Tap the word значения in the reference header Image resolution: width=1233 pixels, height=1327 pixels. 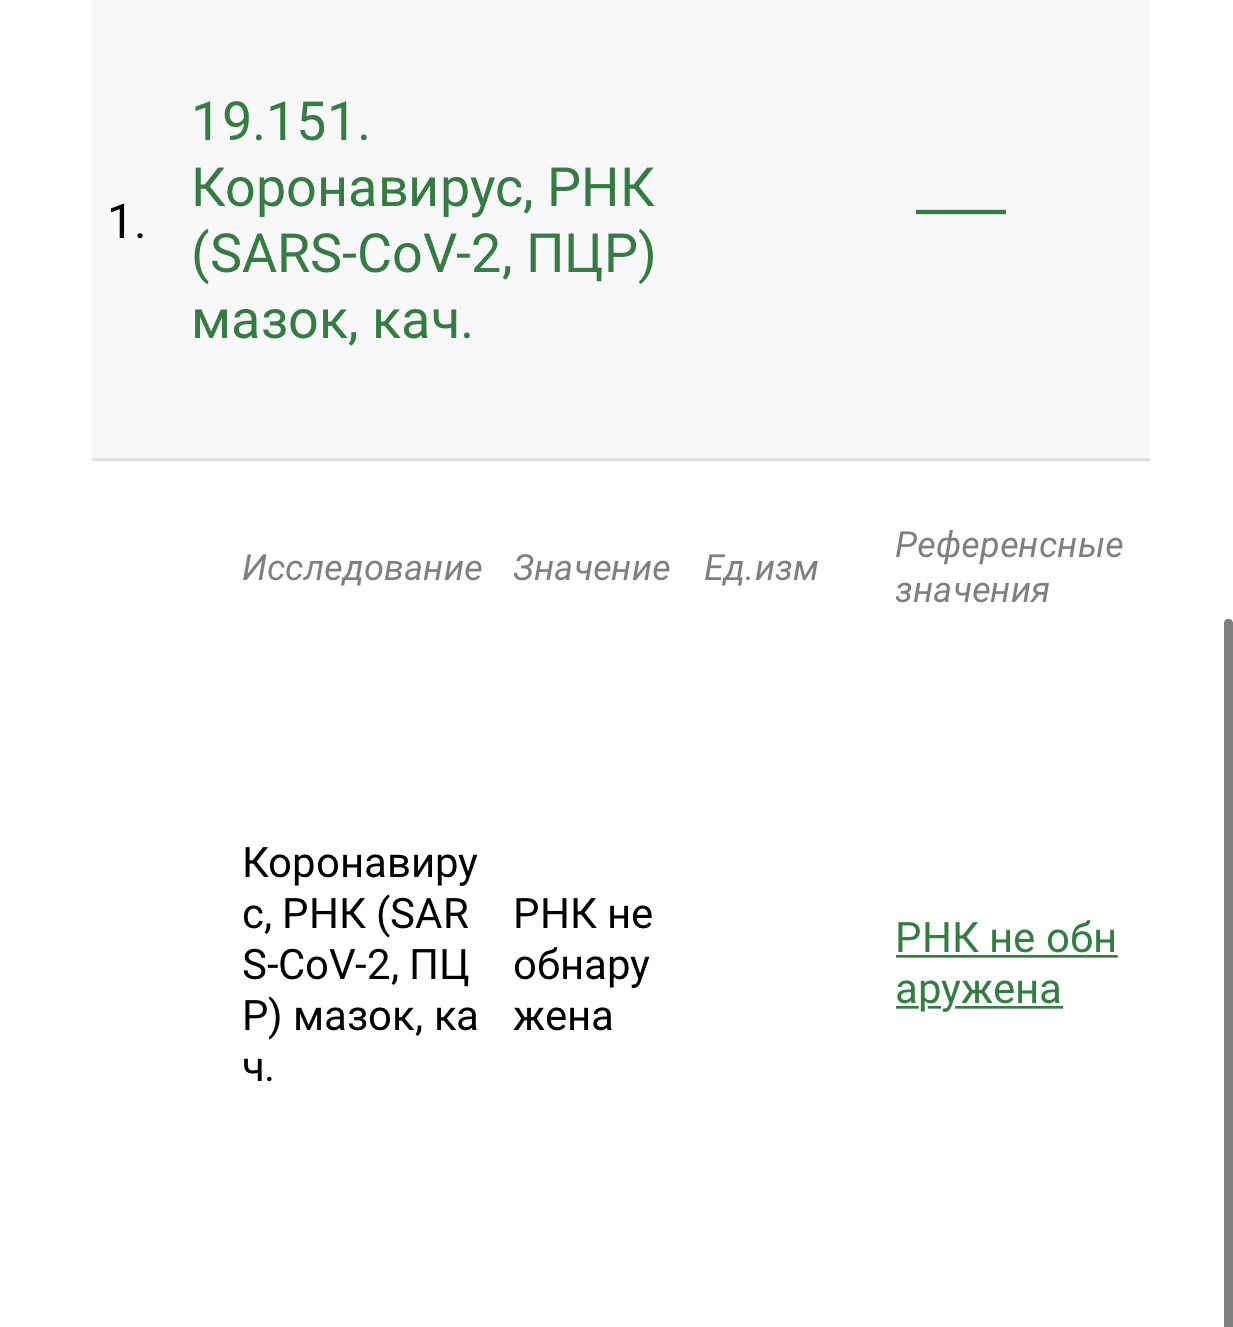[x=972, y=591]
